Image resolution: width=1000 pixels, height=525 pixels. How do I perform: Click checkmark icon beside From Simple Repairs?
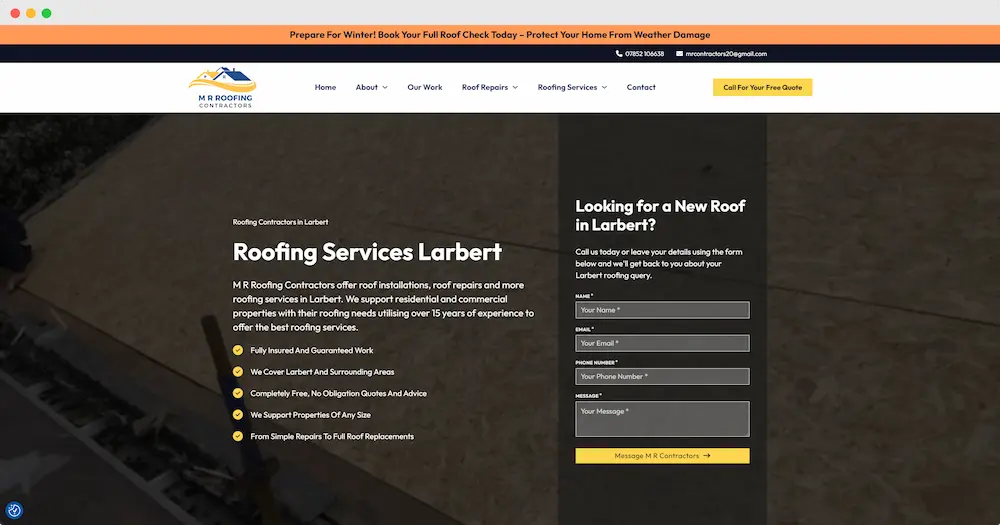point(238,436)
